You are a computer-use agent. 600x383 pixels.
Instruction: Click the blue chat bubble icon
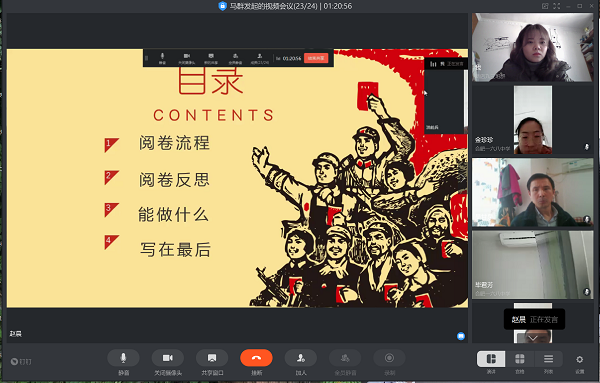[461, 336]
